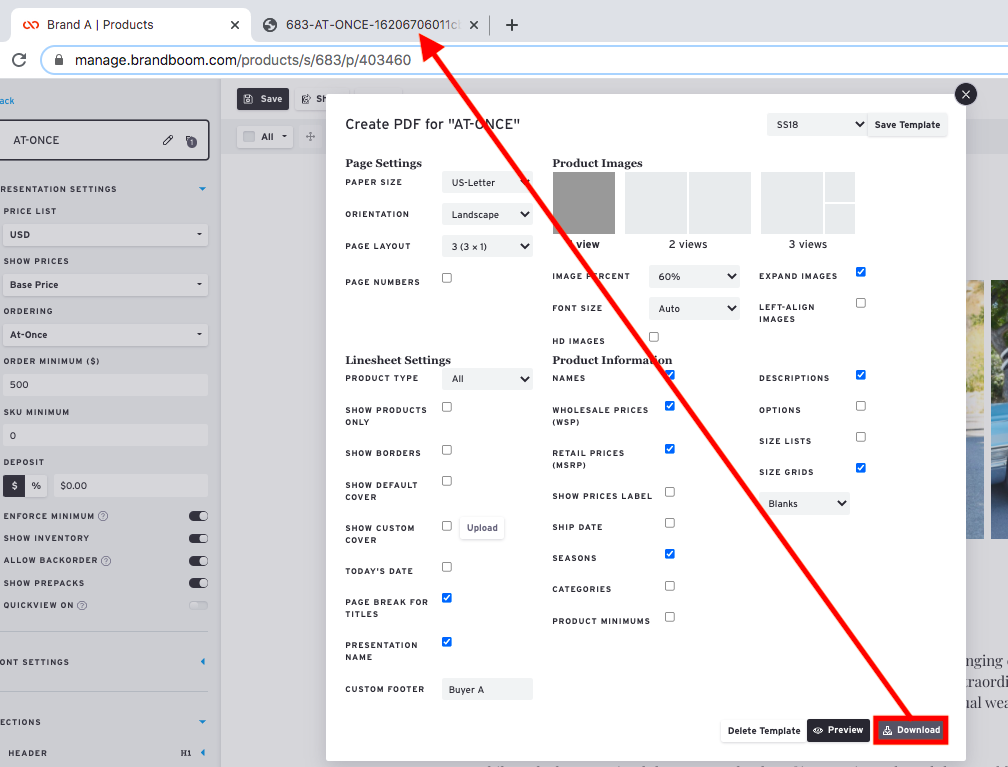Click the browser URL address bar
Screen dimensions: 1008x767
tap(527, 60)
